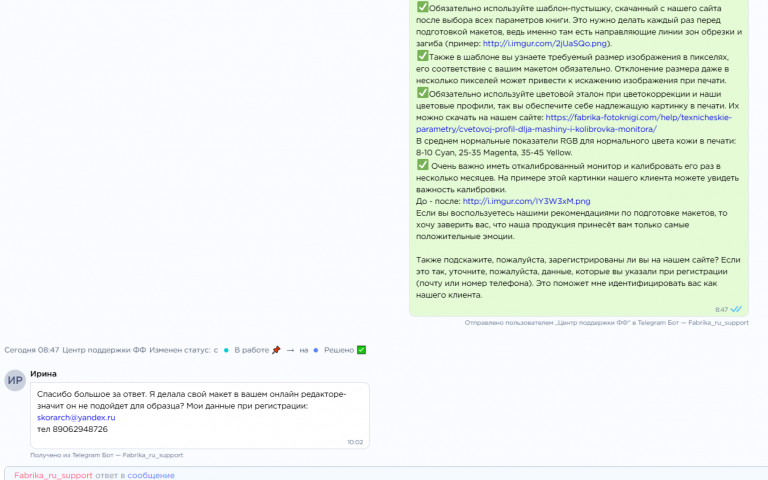Click the teal status dot before 'В работе'
Viewport: 768px width, 480px height.
(x=226, y=350)
